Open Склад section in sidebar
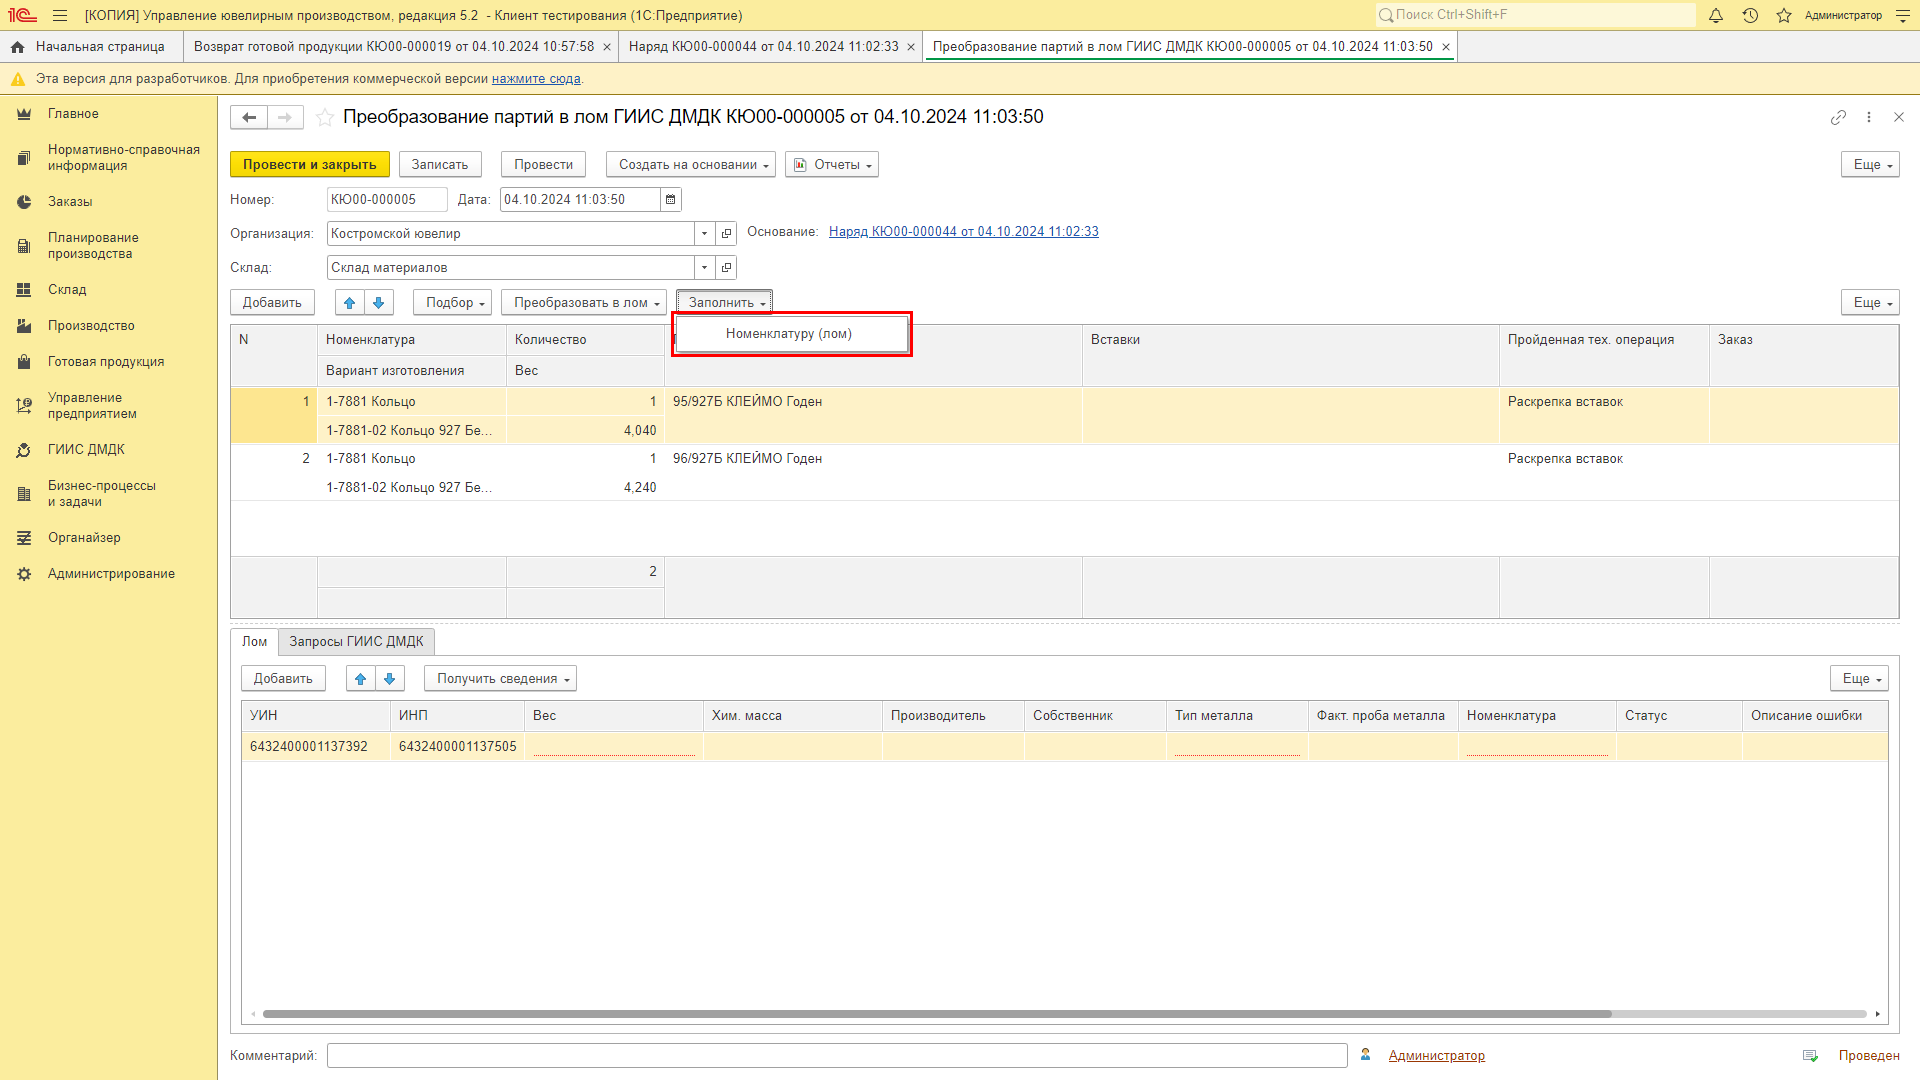 point(67,290)
